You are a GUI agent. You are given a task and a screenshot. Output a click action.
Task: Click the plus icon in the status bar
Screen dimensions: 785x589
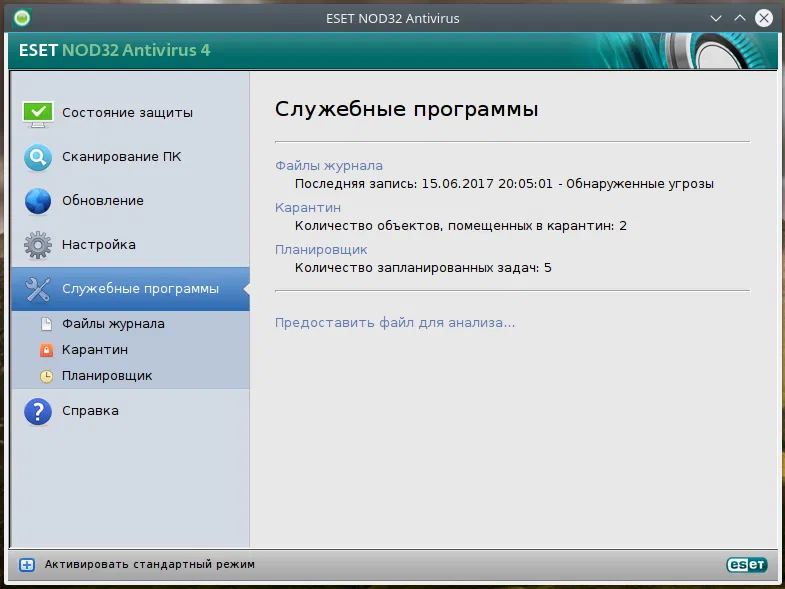click(27, 565)
